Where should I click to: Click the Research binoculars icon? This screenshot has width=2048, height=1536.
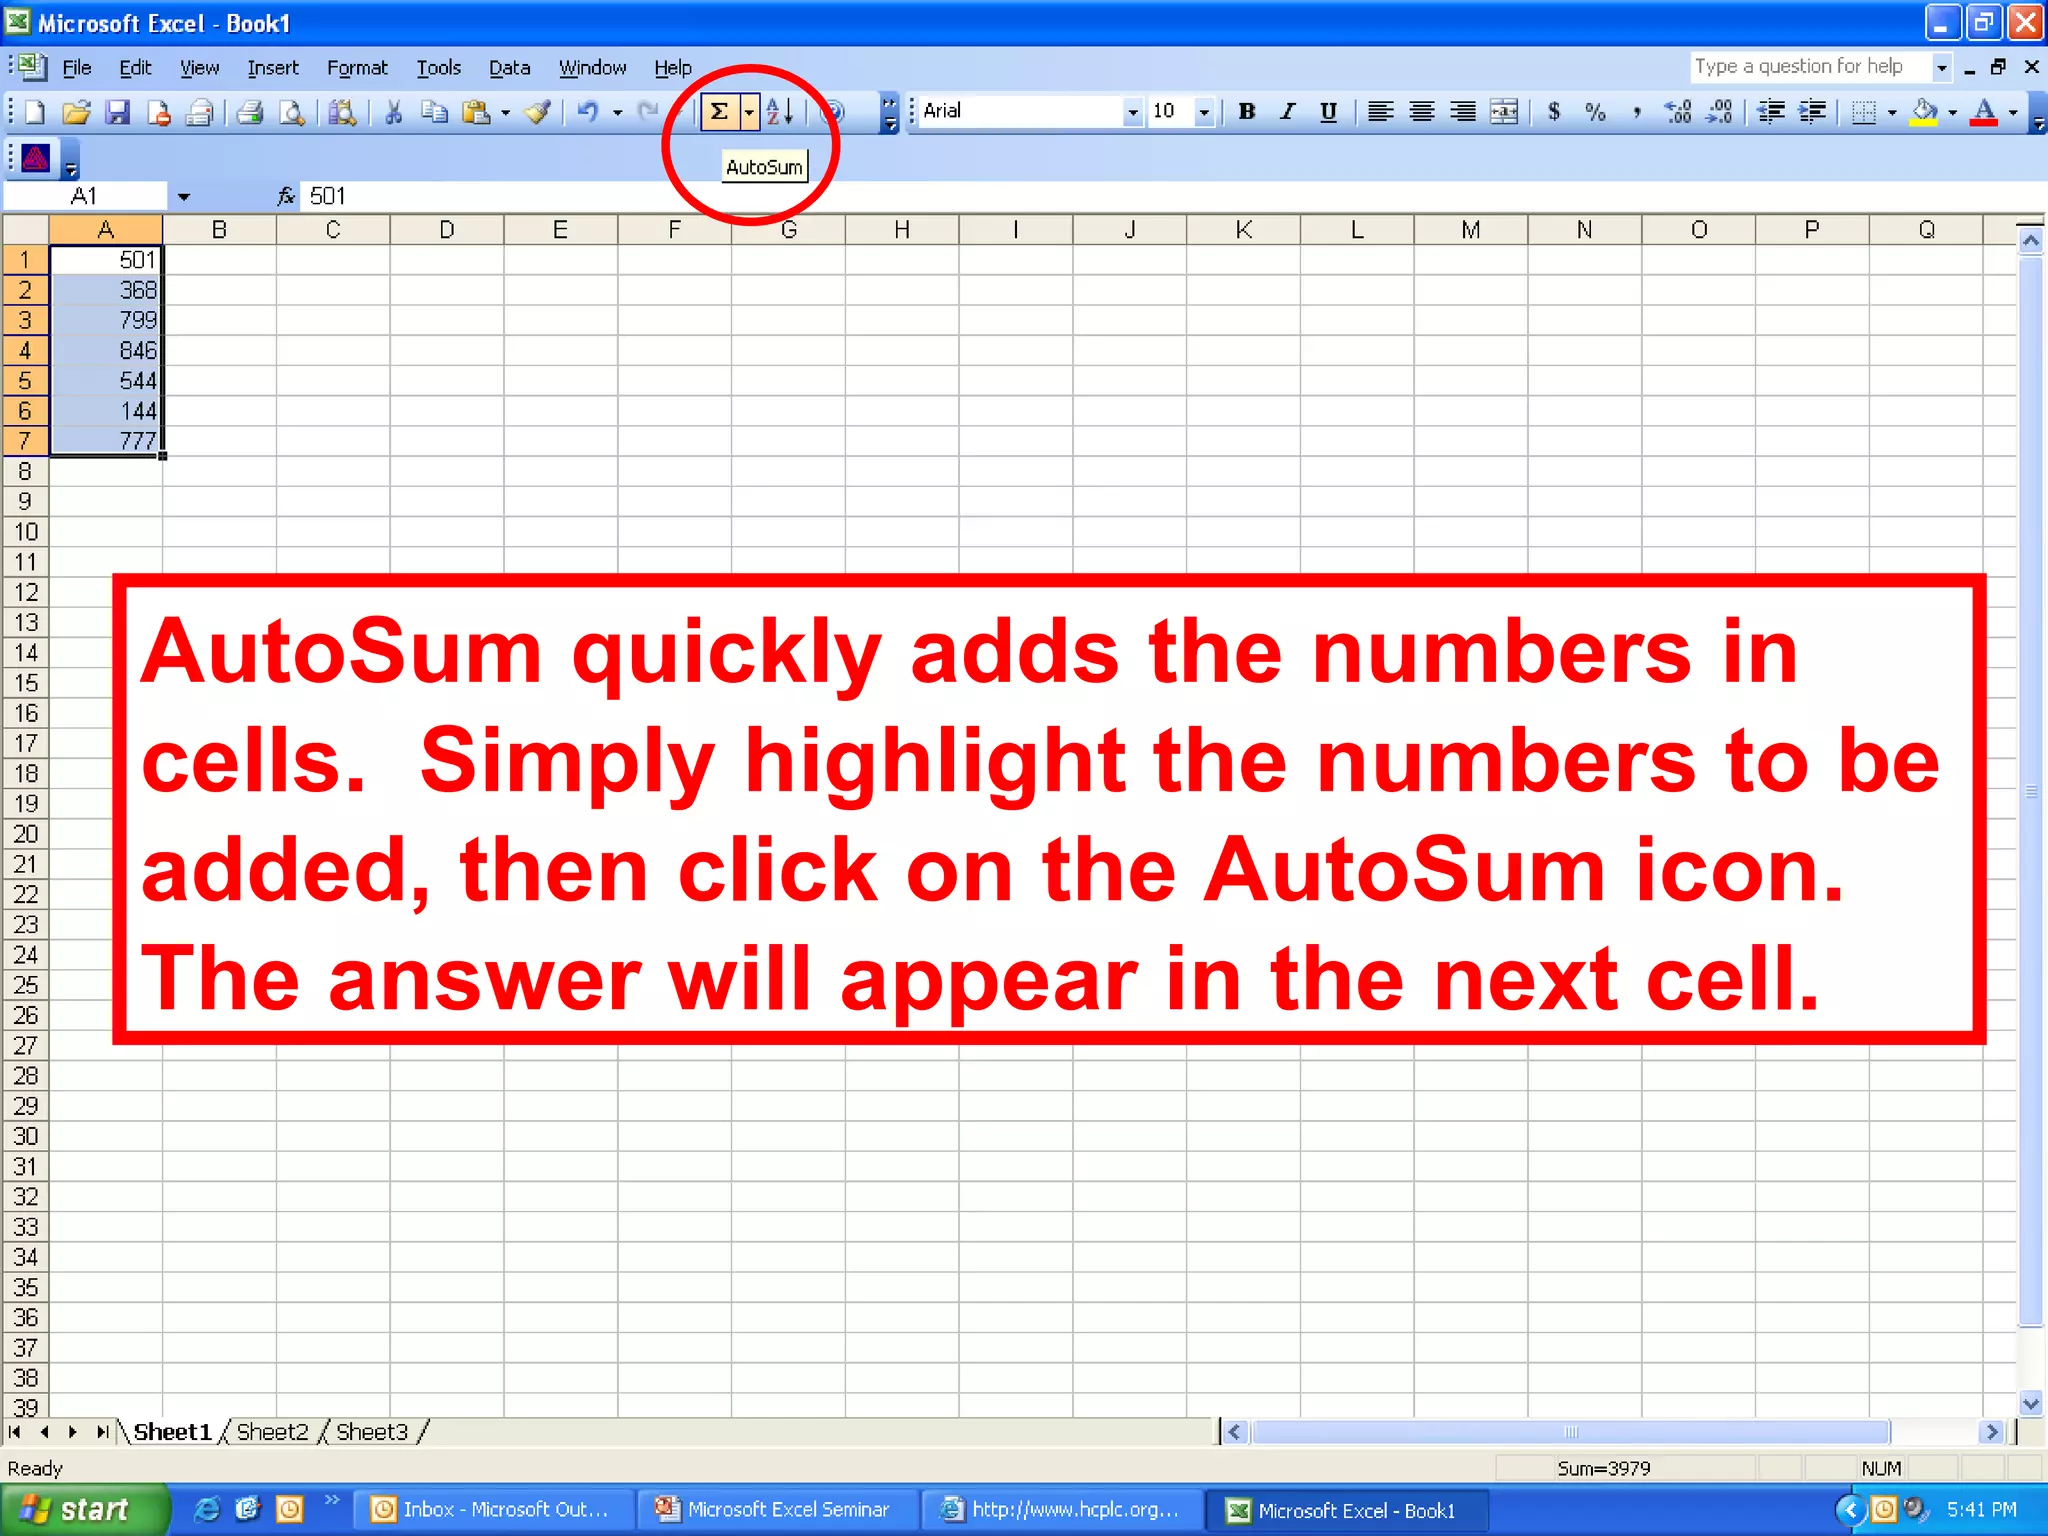click(x=342, y=112)
